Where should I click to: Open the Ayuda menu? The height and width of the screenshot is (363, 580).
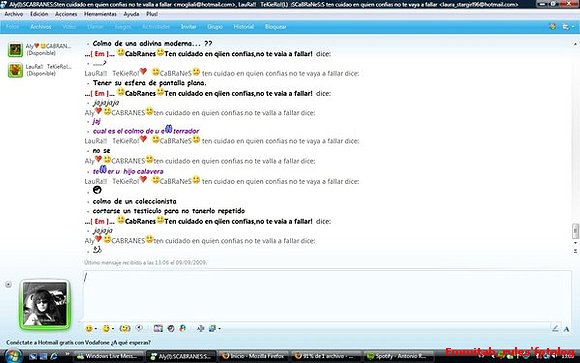tap(131, 14)
